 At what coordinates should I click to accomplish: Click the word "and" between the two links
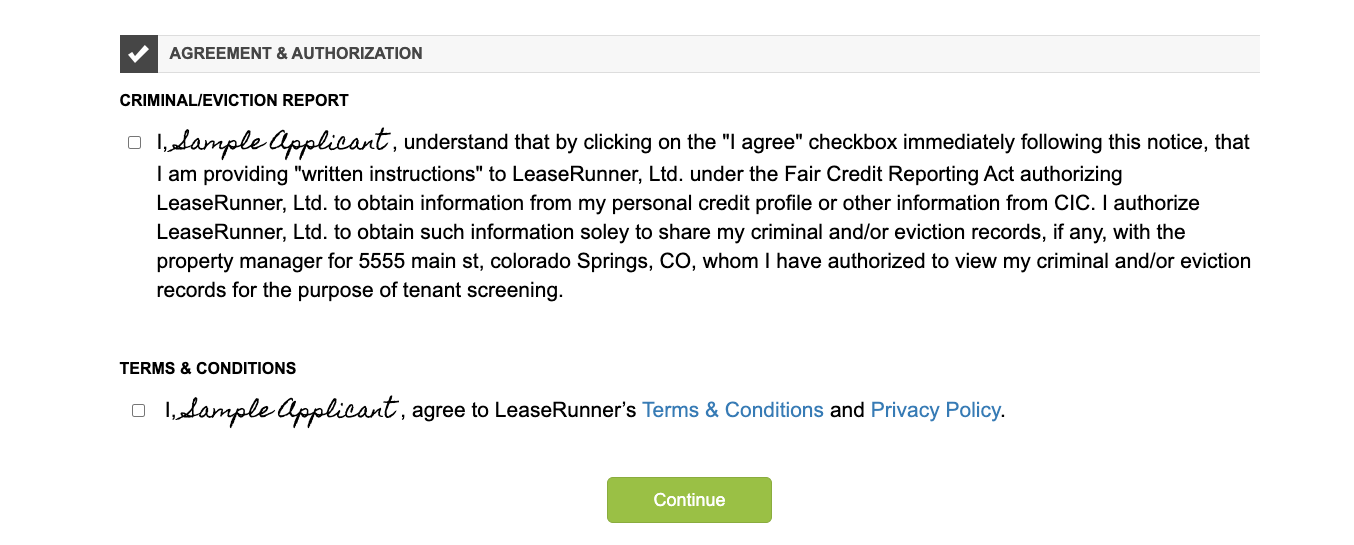(847, 410)
